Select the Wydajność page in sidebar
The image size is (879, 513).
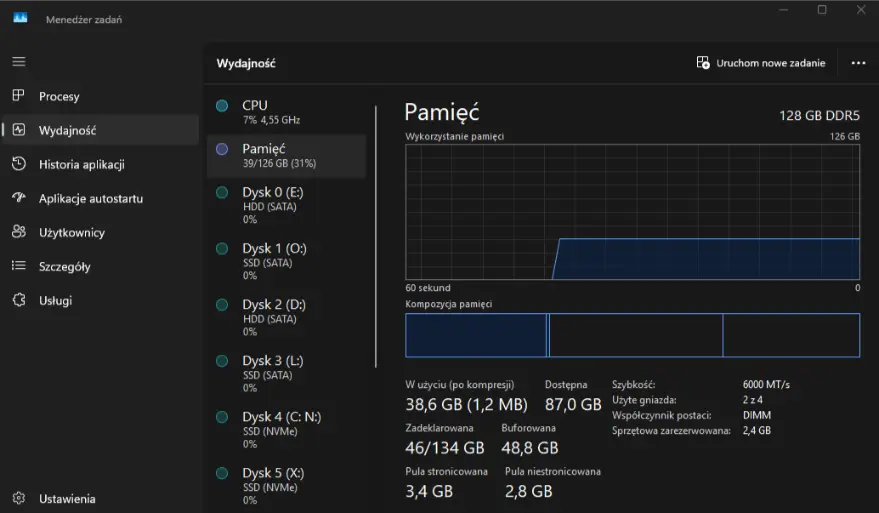pos(101,130)
